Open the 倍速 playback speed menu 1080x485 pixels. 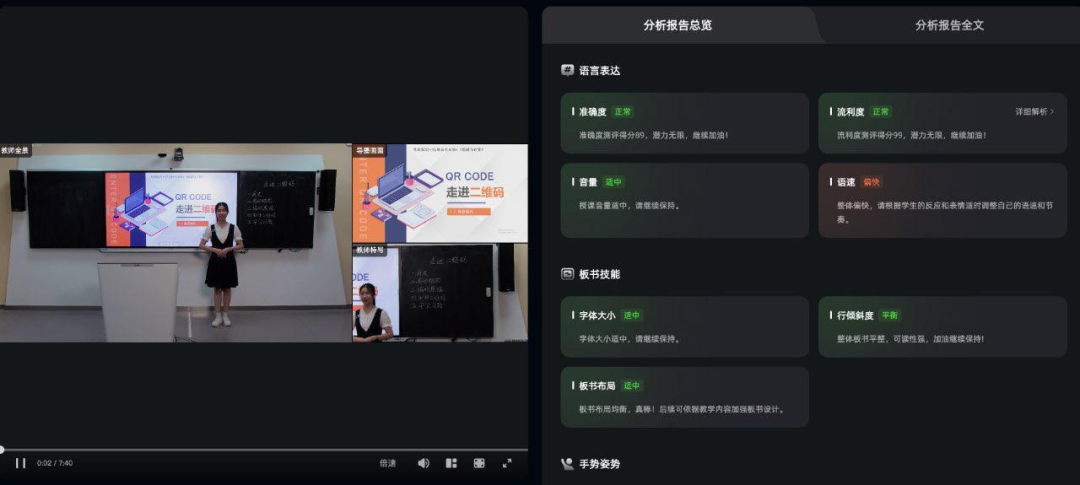coord(388,463)
